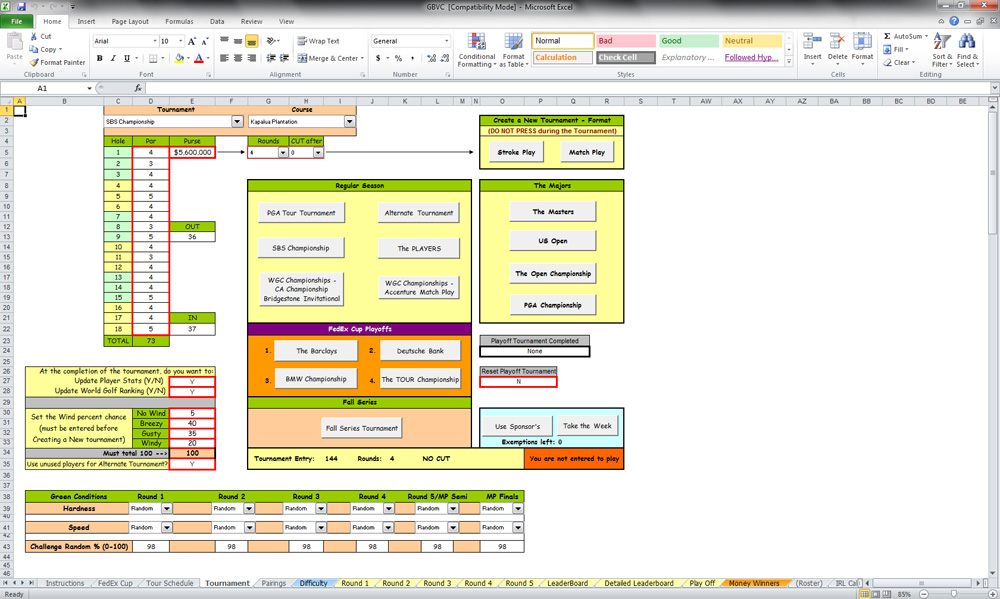Click the Merge & Center icon
Screen dimensions: 1000x599
coord(303,58)
